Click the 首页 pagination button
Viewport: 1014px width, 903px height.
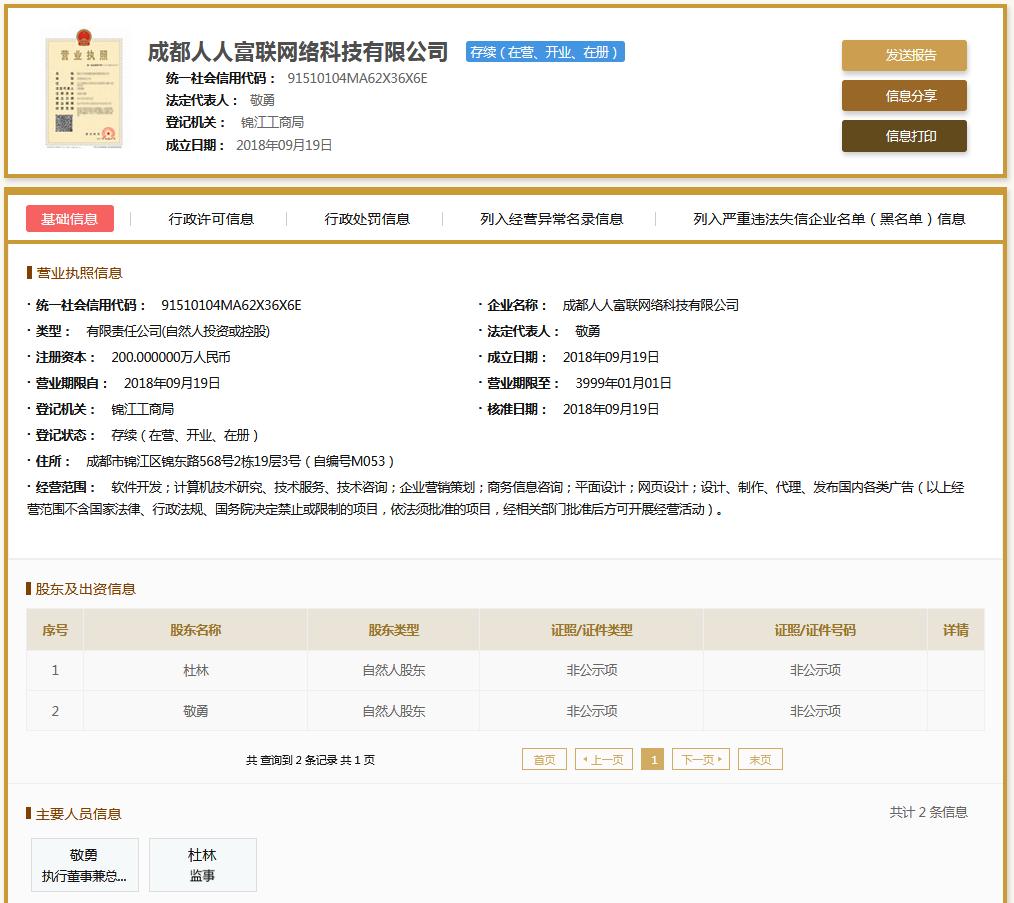(x=544, y=760)
